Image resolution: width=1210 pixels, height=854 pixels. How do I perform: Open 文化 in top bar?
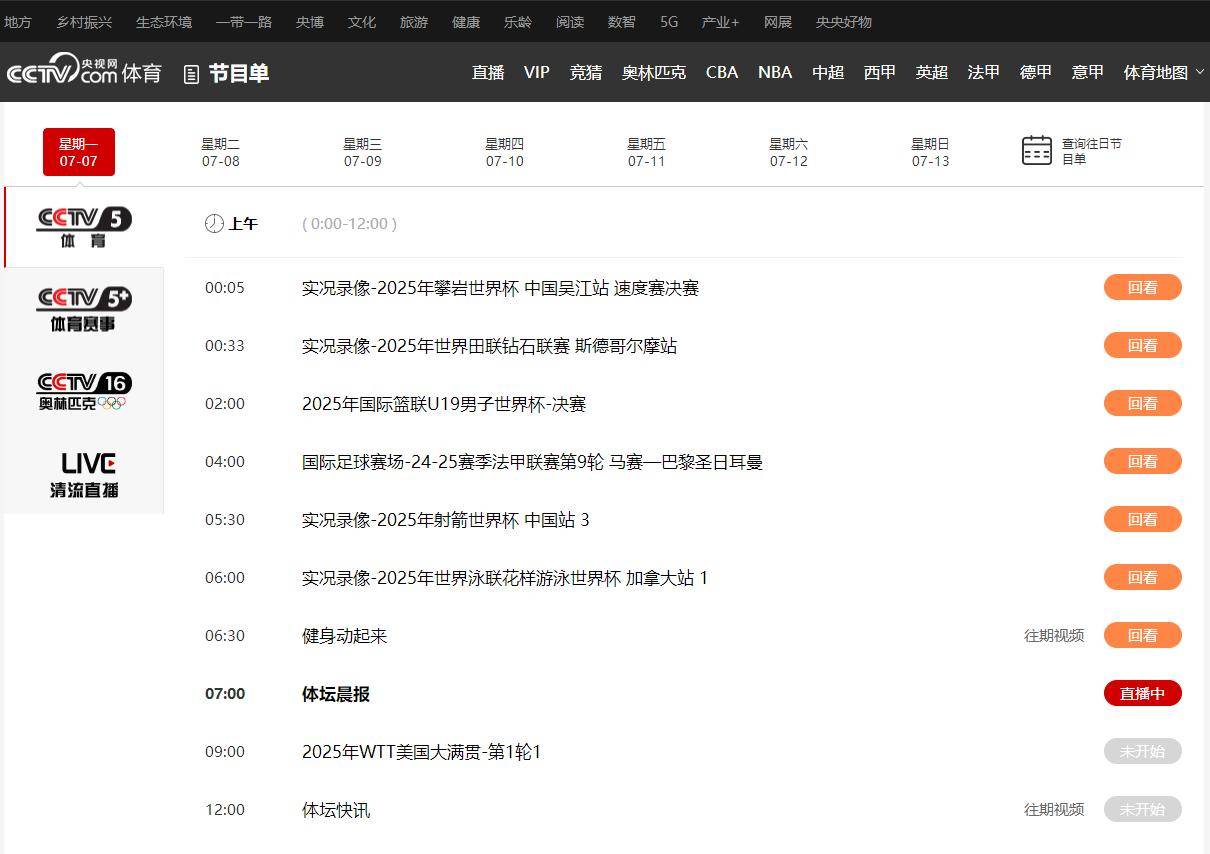click(362, 21)
